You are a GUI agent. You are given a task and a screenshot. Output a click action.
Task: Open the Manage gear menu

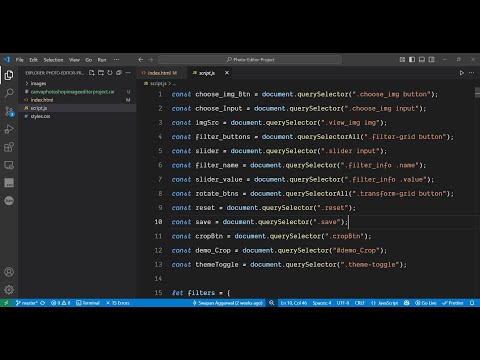point(9,289)
